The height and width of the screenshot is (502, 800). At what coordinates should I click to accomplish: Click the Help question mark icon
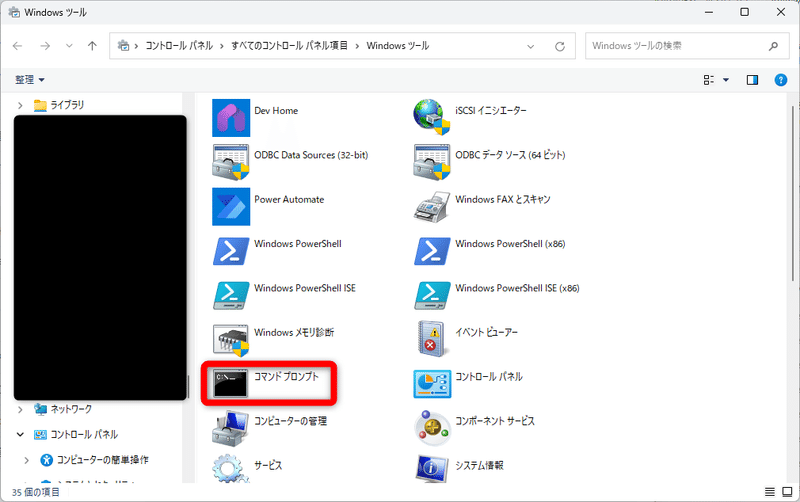[x=781, y=80]
